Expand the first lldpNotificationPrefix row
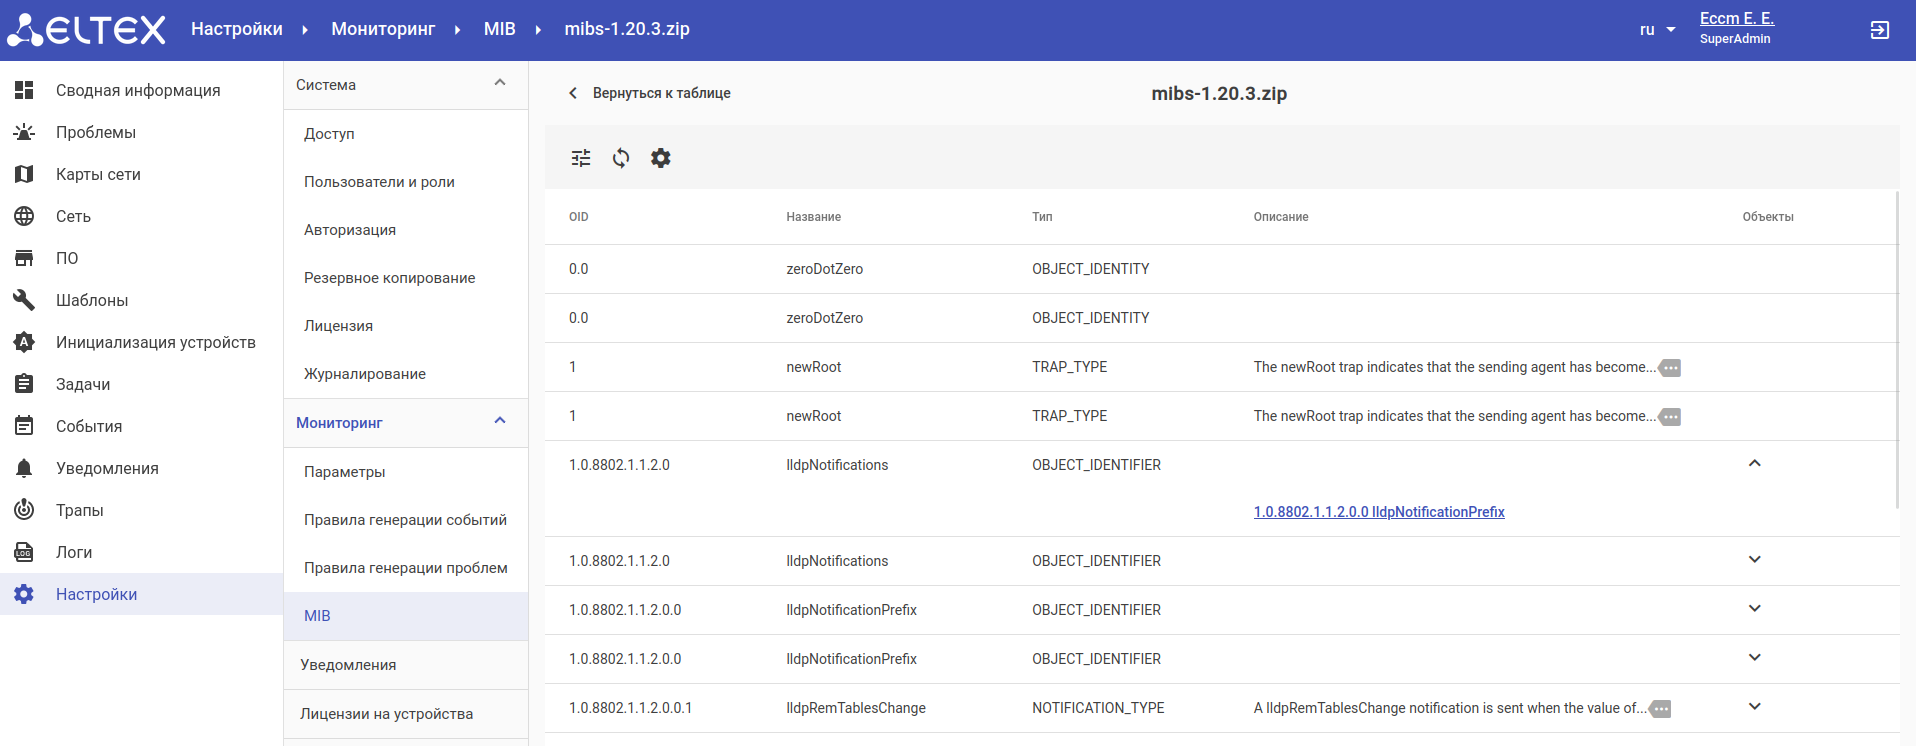Screen dimensions: 1916x746 point(1754,609)
